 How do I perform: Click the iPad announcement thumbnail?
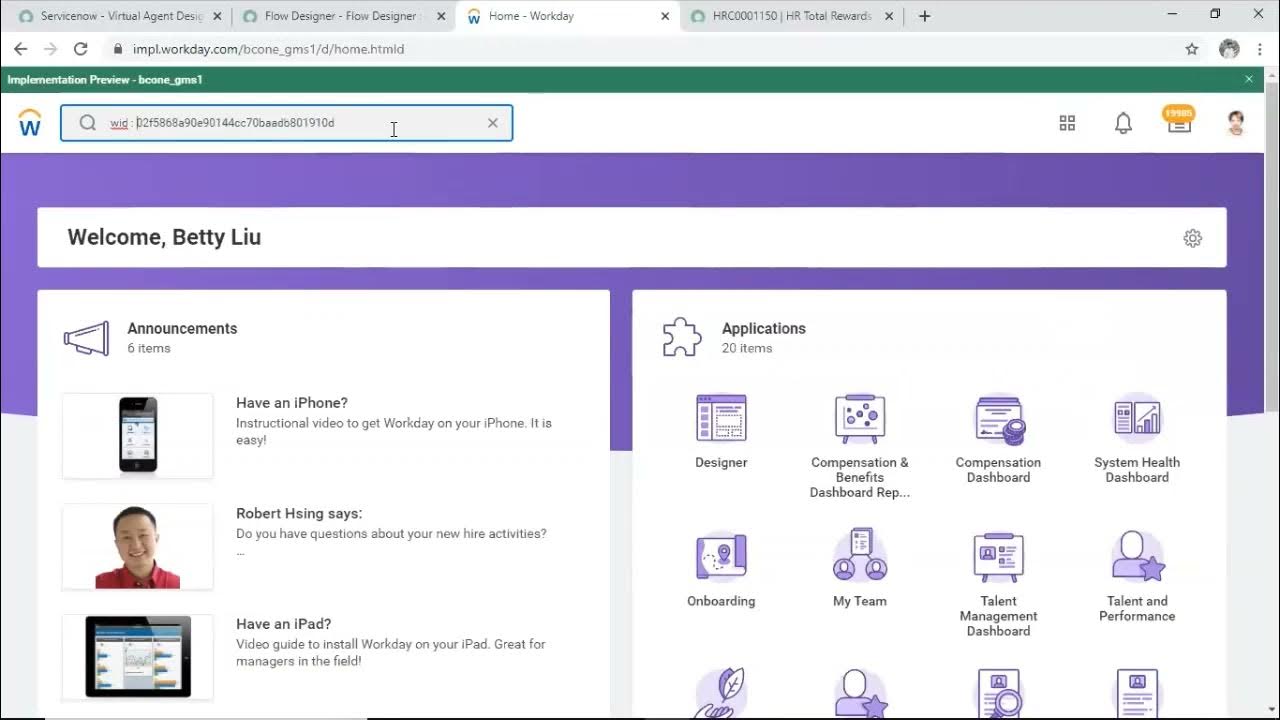point(138,657)
